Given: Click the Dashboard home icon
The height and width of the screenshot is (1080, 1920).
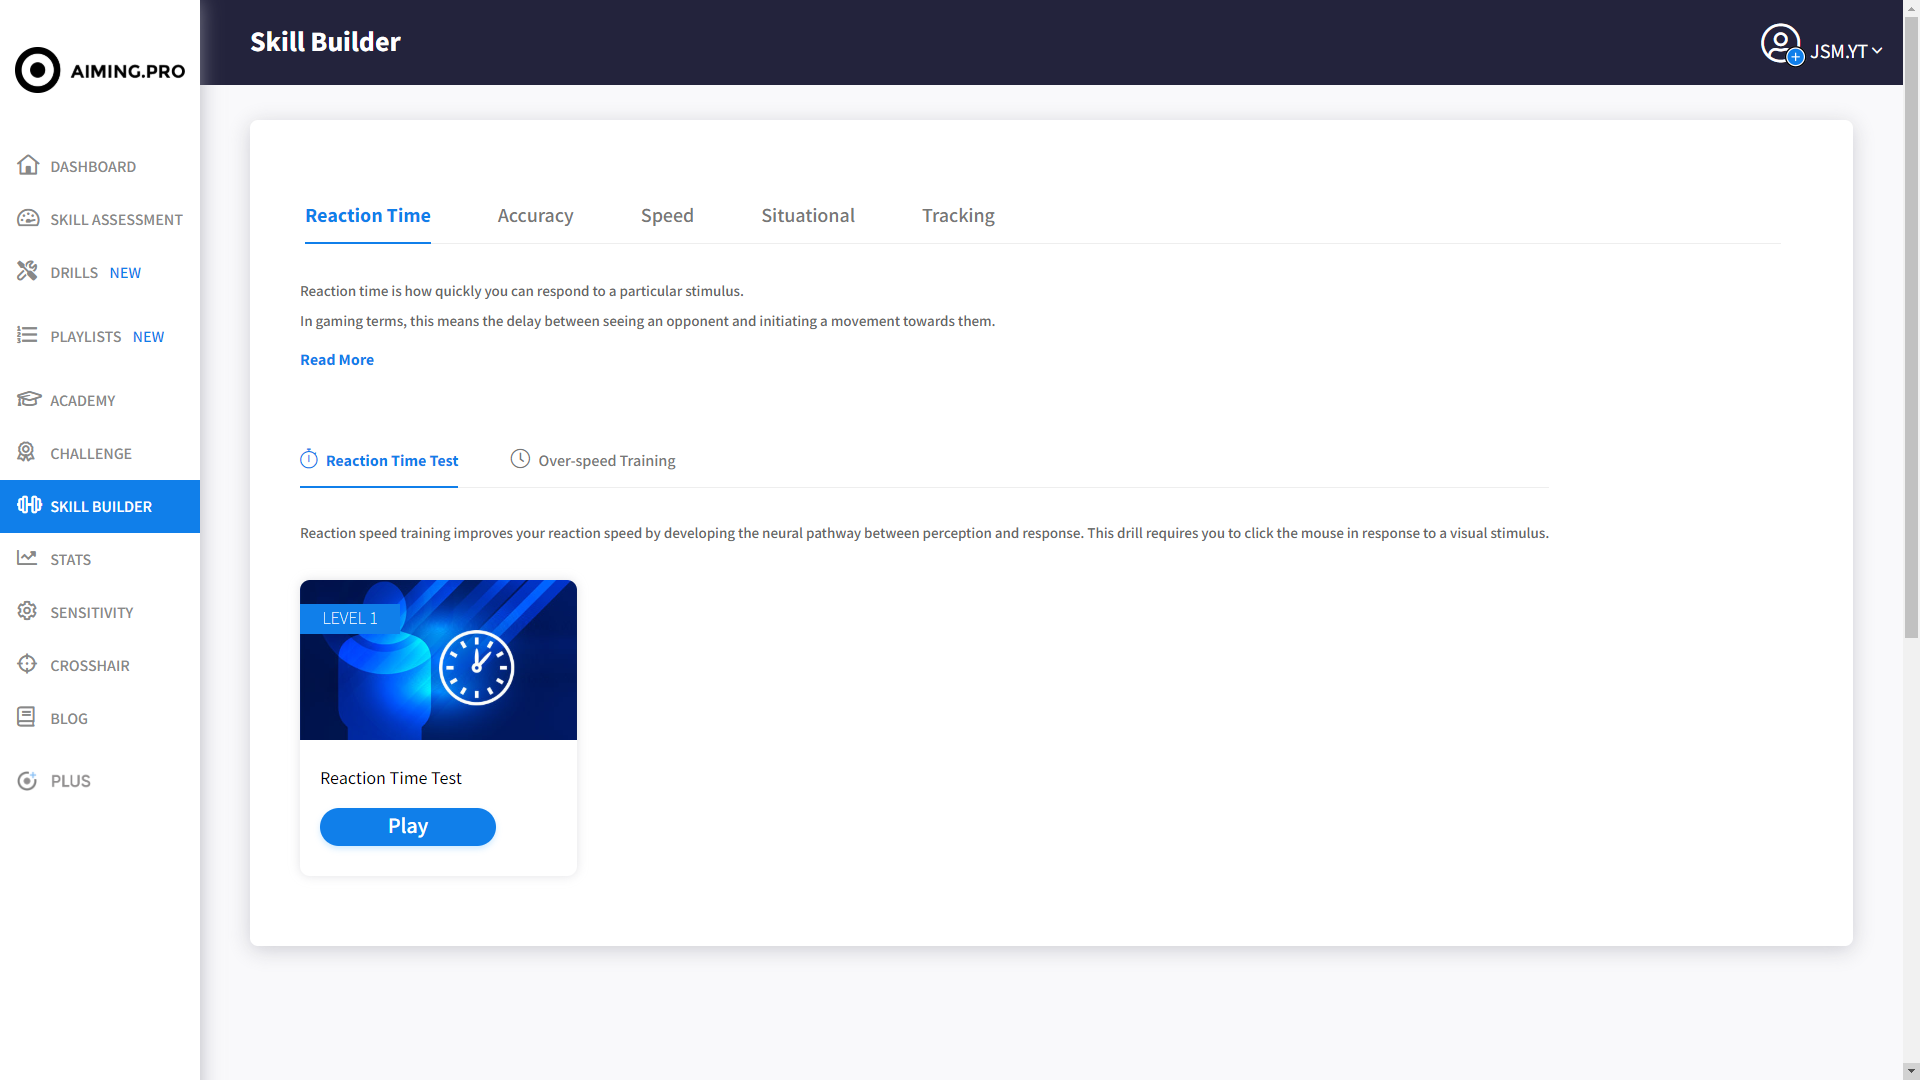Looking at the screenshot, I should [x=28, y=165].
